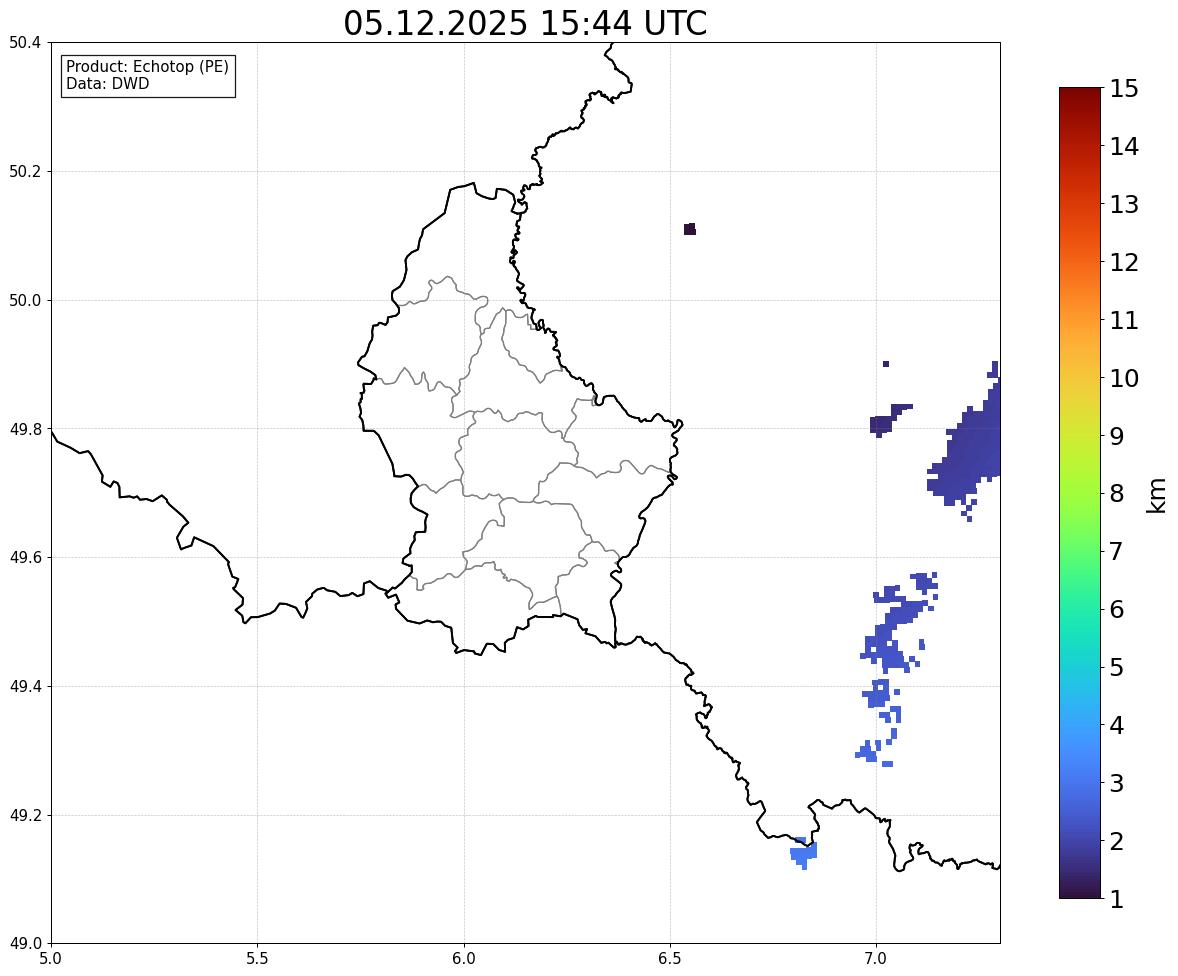Click the y-axis tick label 49.2
This screenshot has width=1178, height=976.
pos(25,815)
